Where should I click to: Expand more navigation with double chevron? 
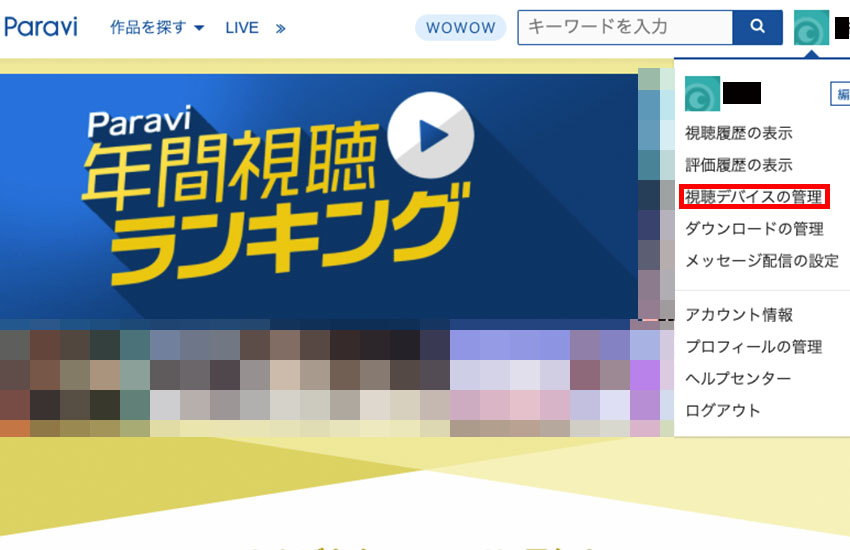(x=280, y=28)
